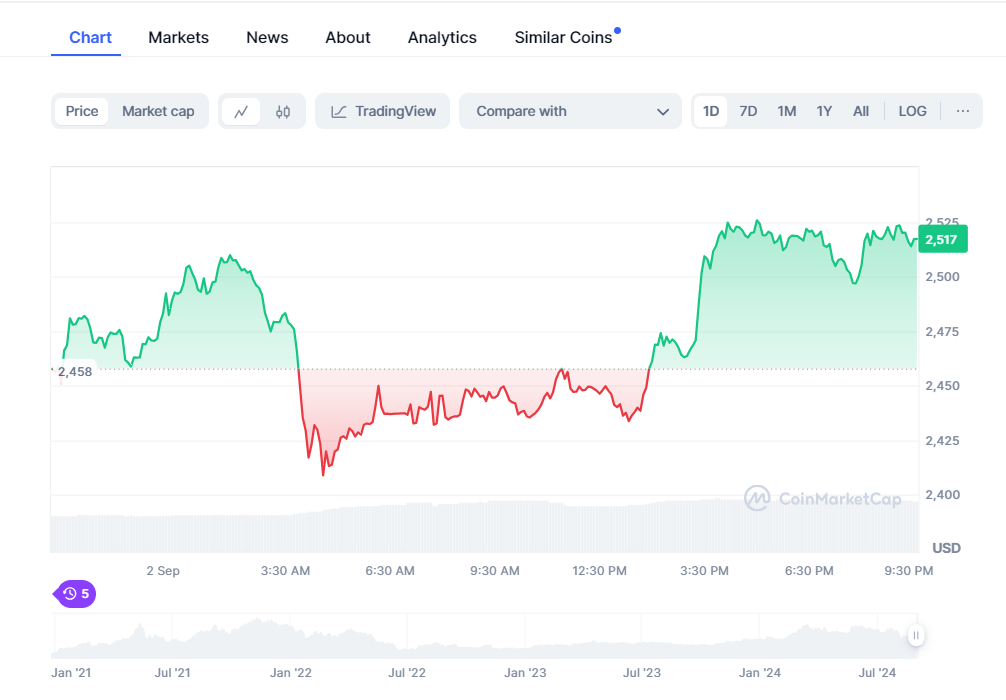Click the blue dot on Similar Coins

618,30
